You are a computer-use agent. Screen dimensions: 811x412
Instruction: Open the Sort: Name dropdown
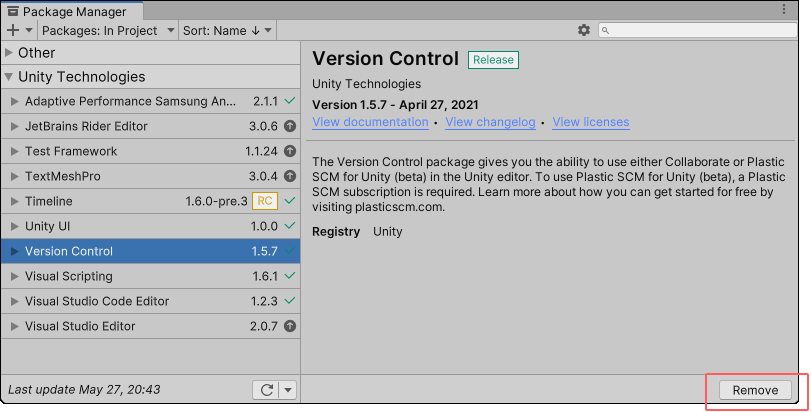pyautogui.click(x=227, y=30)
